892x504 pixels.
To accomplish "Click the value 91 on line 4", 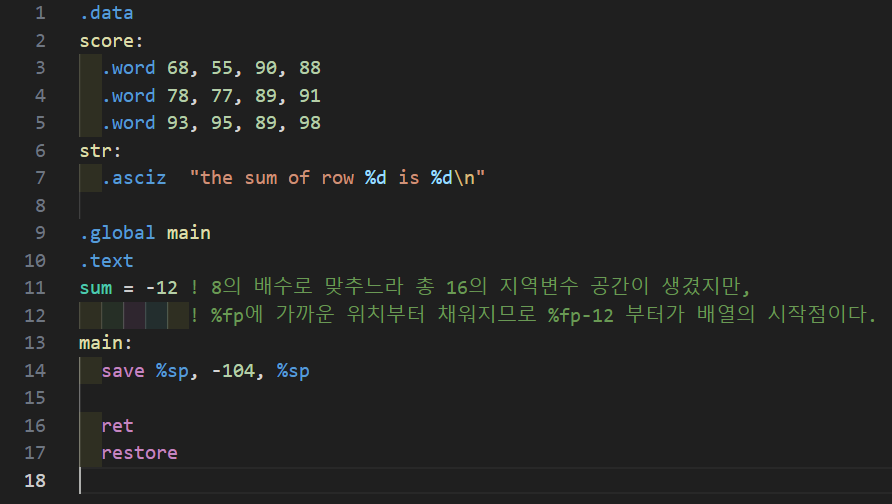I will point(310,96).
